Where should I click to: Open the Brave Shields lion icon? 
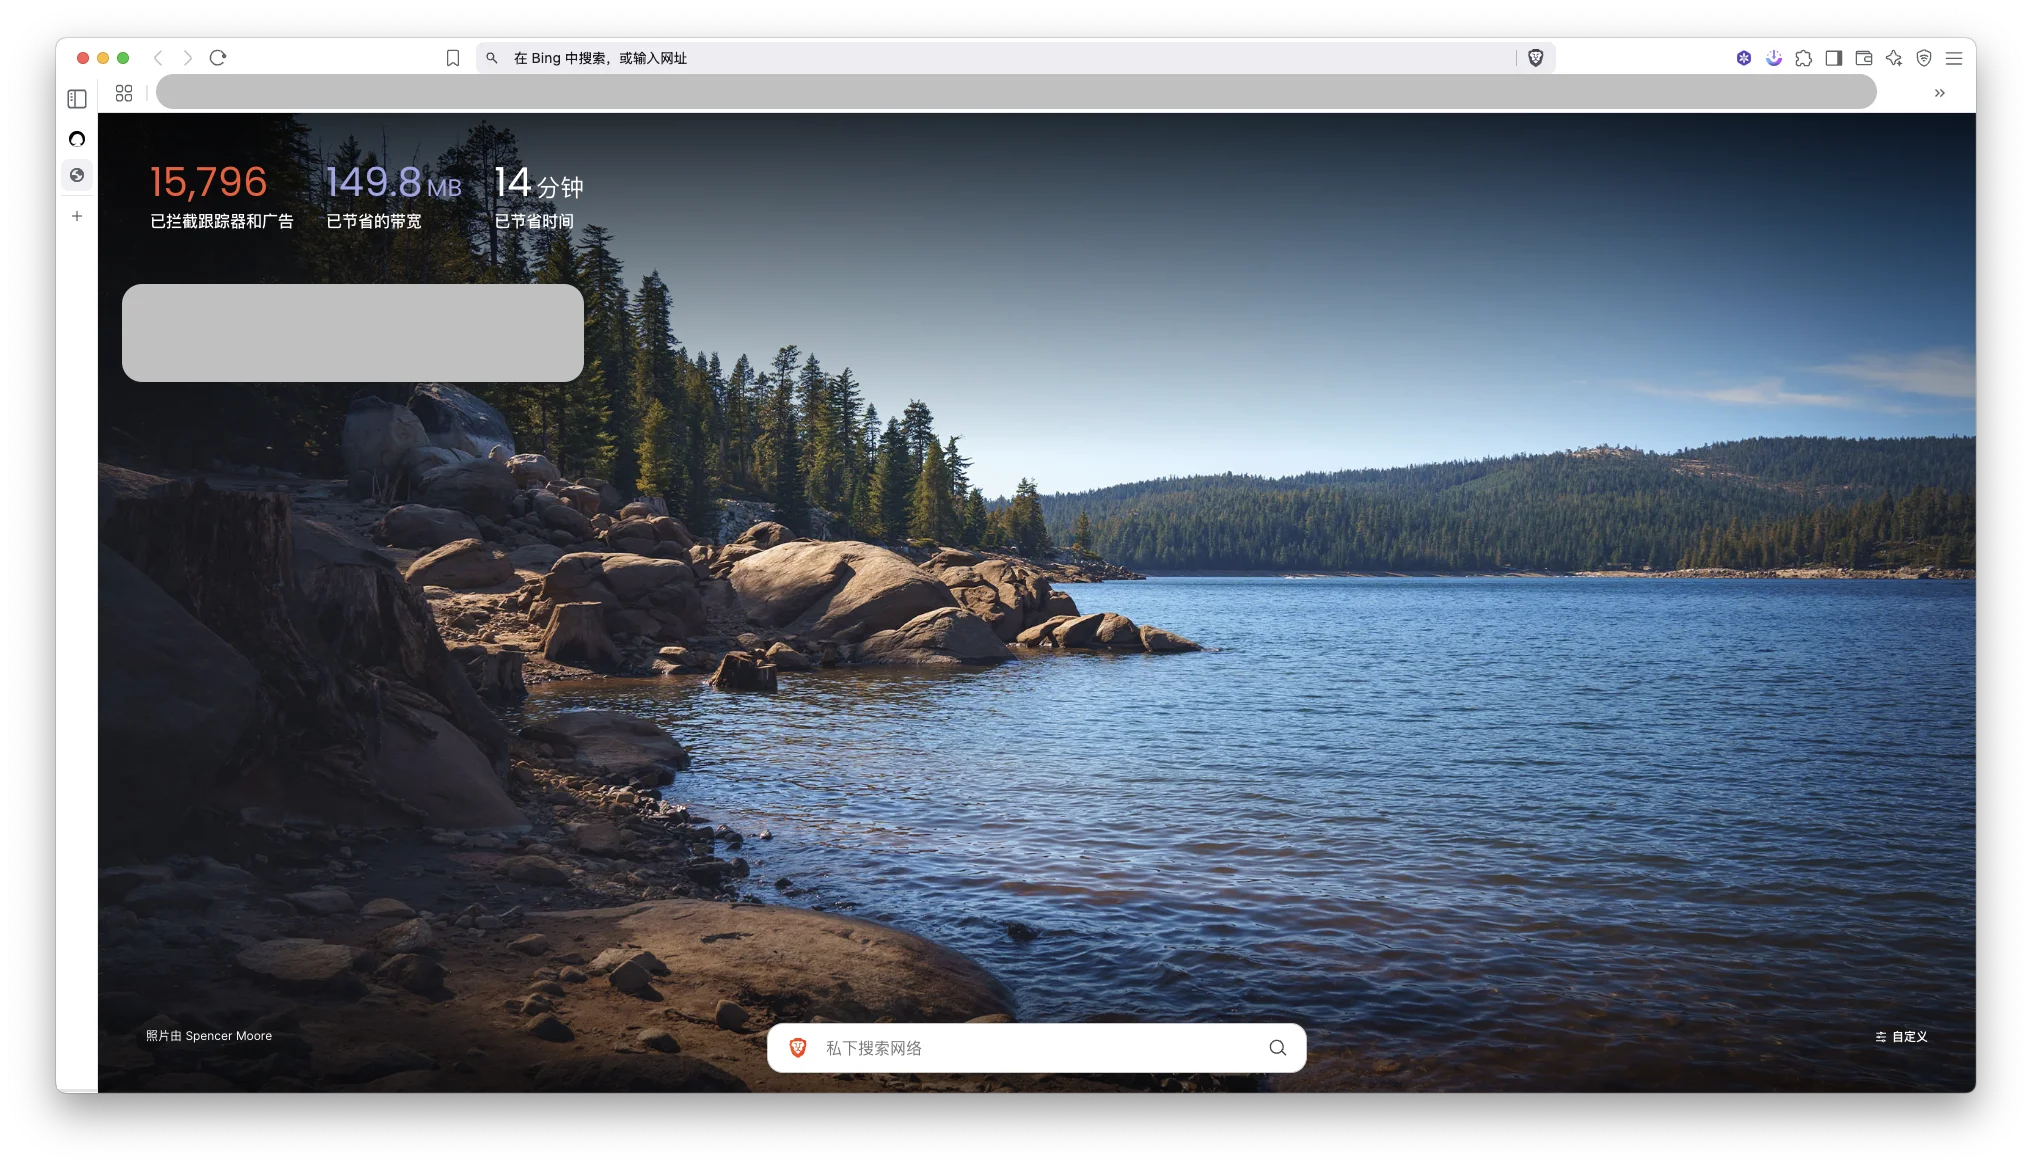click(1536, 58)
